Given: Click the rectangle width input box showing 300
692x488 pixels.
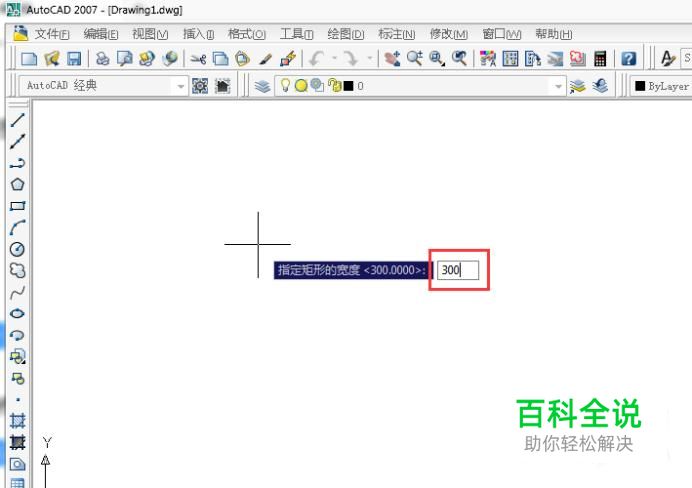Looking at the screenshot, I should pyautogui.click(x=458, y=270).
